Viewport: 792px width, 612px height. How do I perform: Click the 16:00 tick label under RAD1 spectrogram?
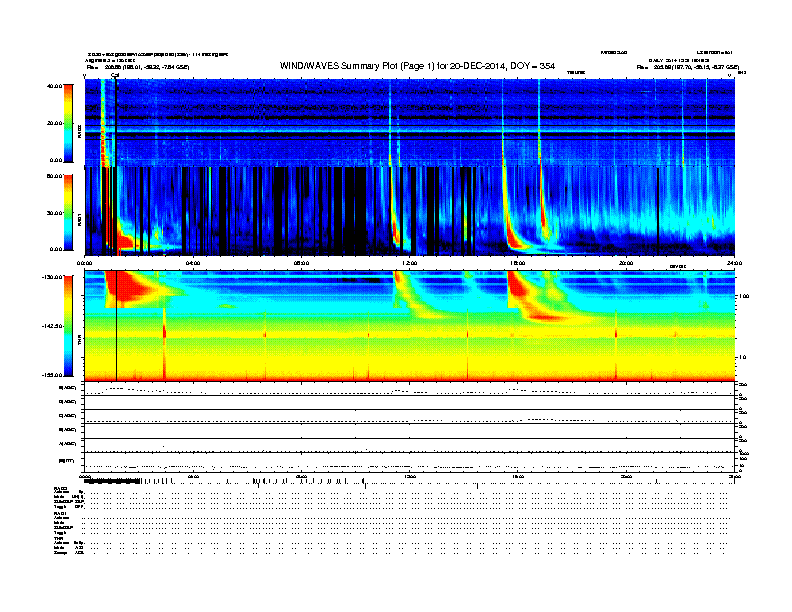point(518,263)
